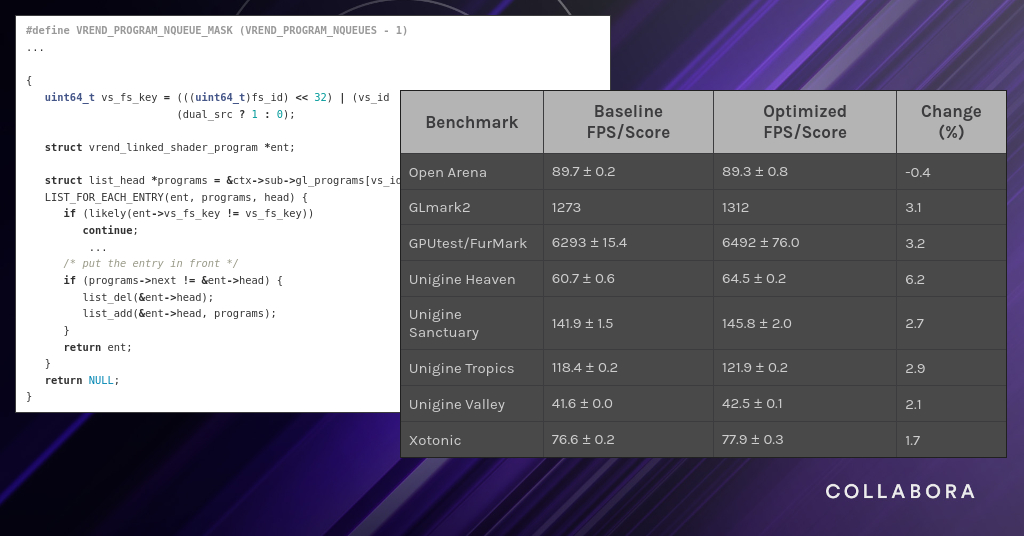1024x536 pixels.
Task: Click optimized value 145.8 ± 2.0
Action: [756, 324]
